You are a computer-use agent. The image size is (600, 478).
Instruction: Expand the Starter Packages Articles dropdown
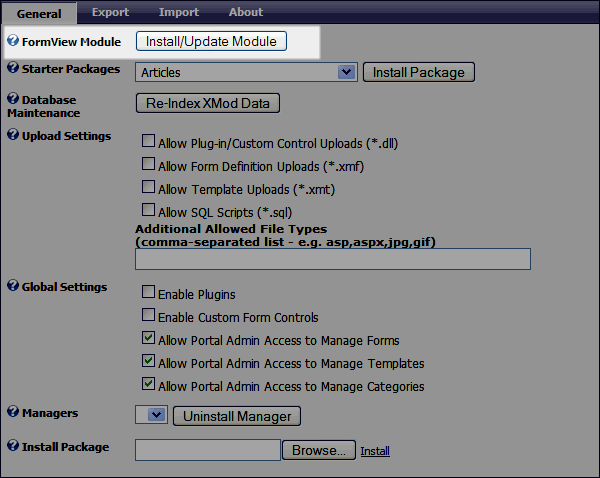tap(246, 72)
